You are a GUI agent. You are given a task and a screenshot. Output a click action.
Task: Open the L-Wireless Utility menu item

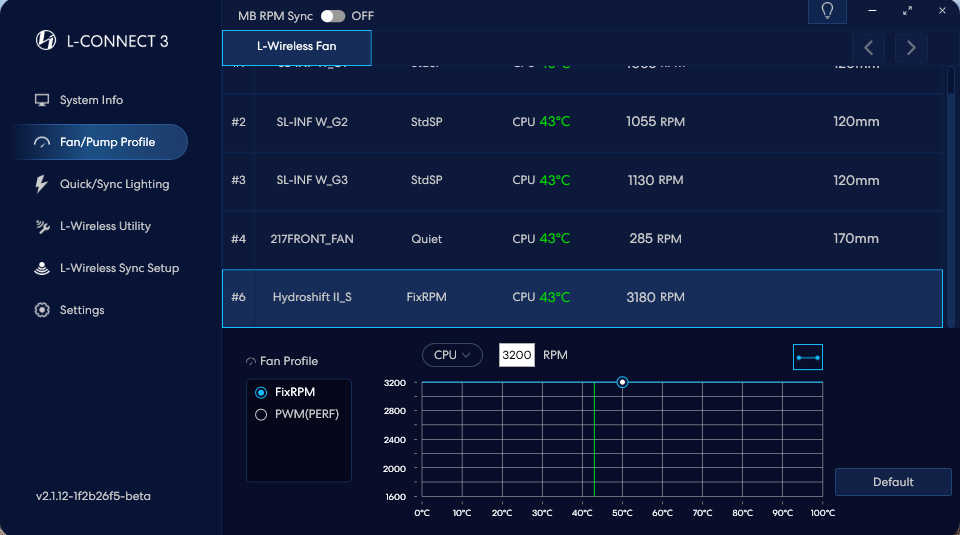[x=105, y=226]
